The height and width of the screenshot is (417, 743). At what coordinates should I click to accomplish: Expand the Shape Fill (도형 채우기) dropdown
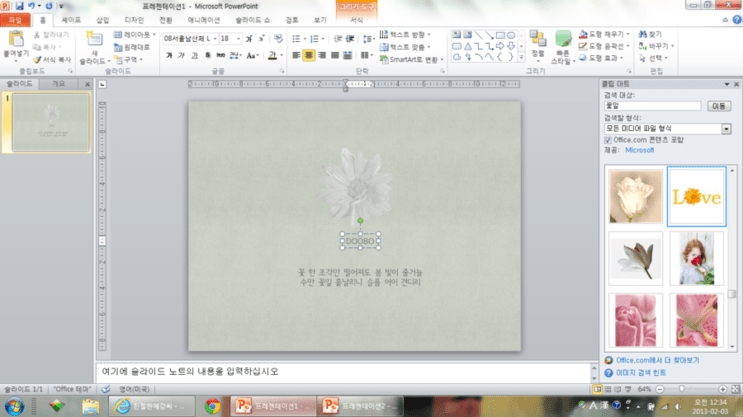tap(628, 34)
